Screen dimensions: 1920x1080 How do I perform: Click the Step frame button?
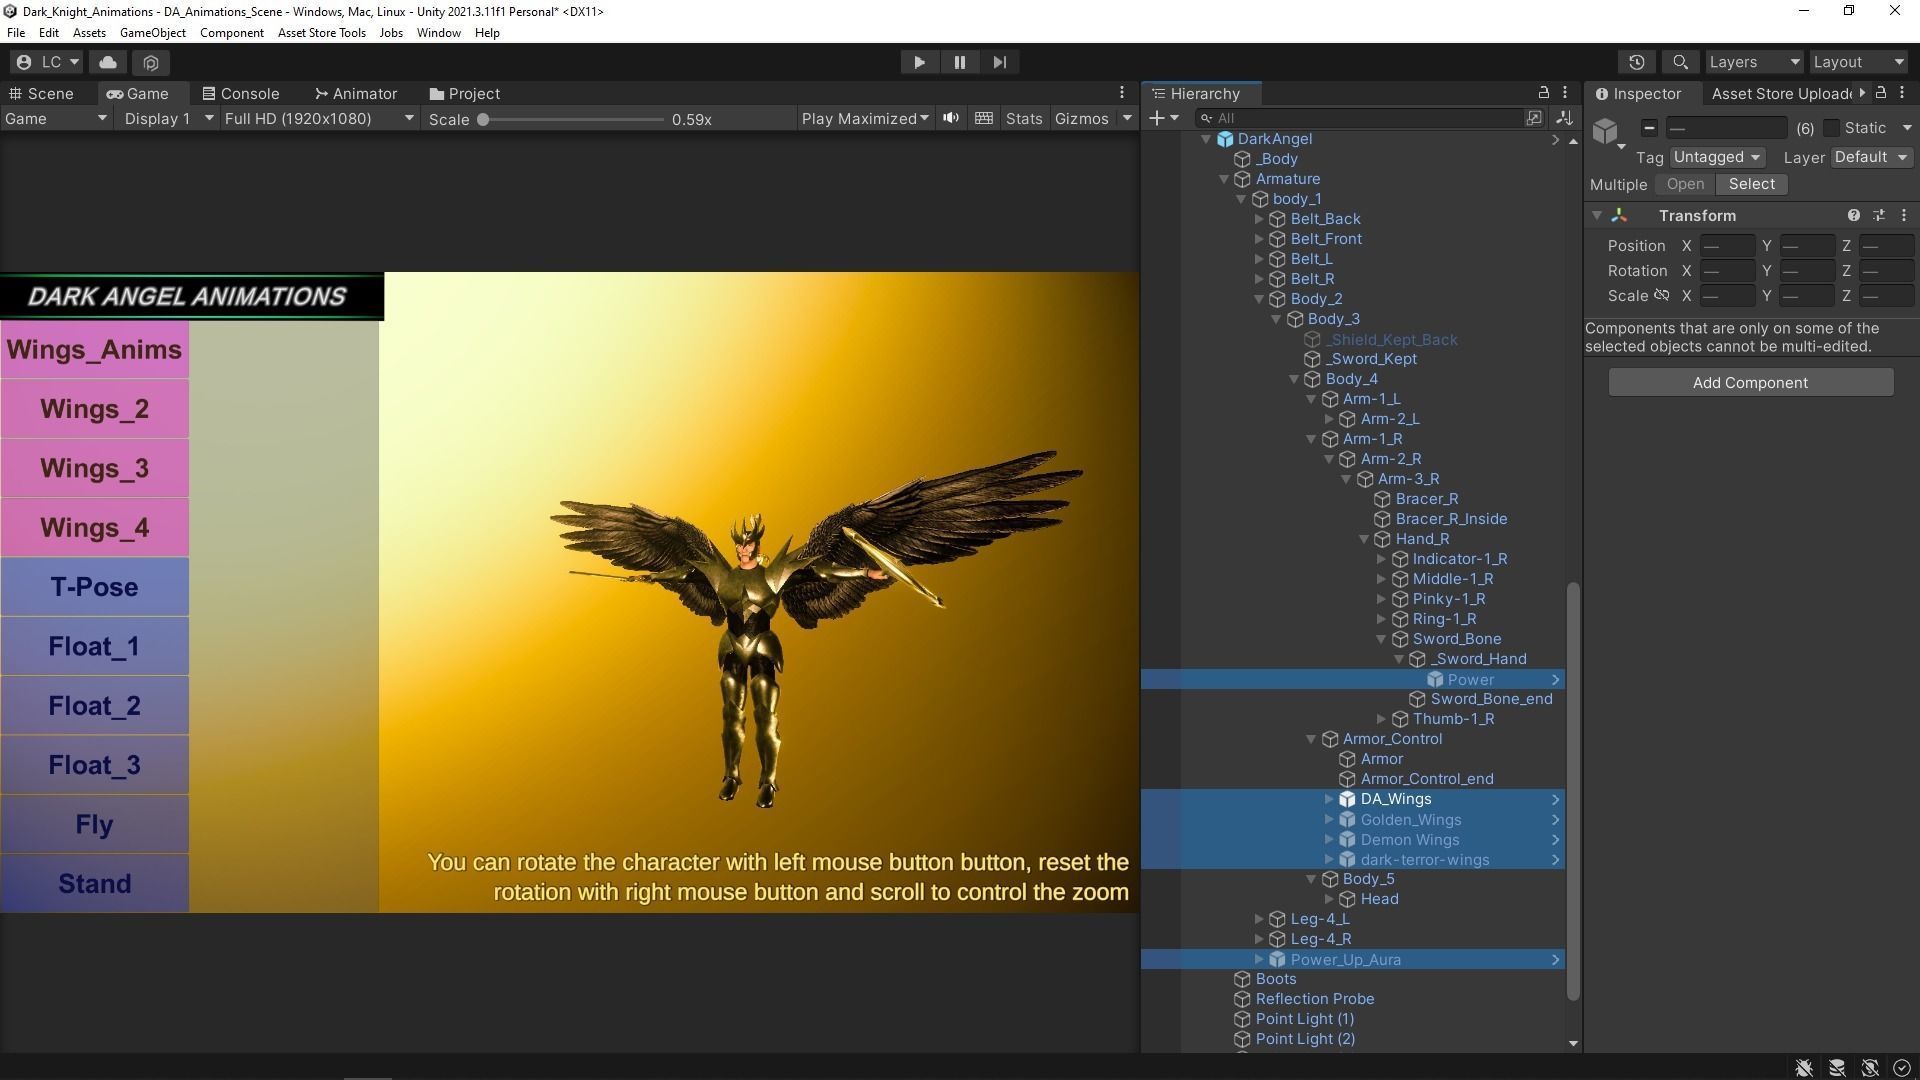click(x=999, y=62)
